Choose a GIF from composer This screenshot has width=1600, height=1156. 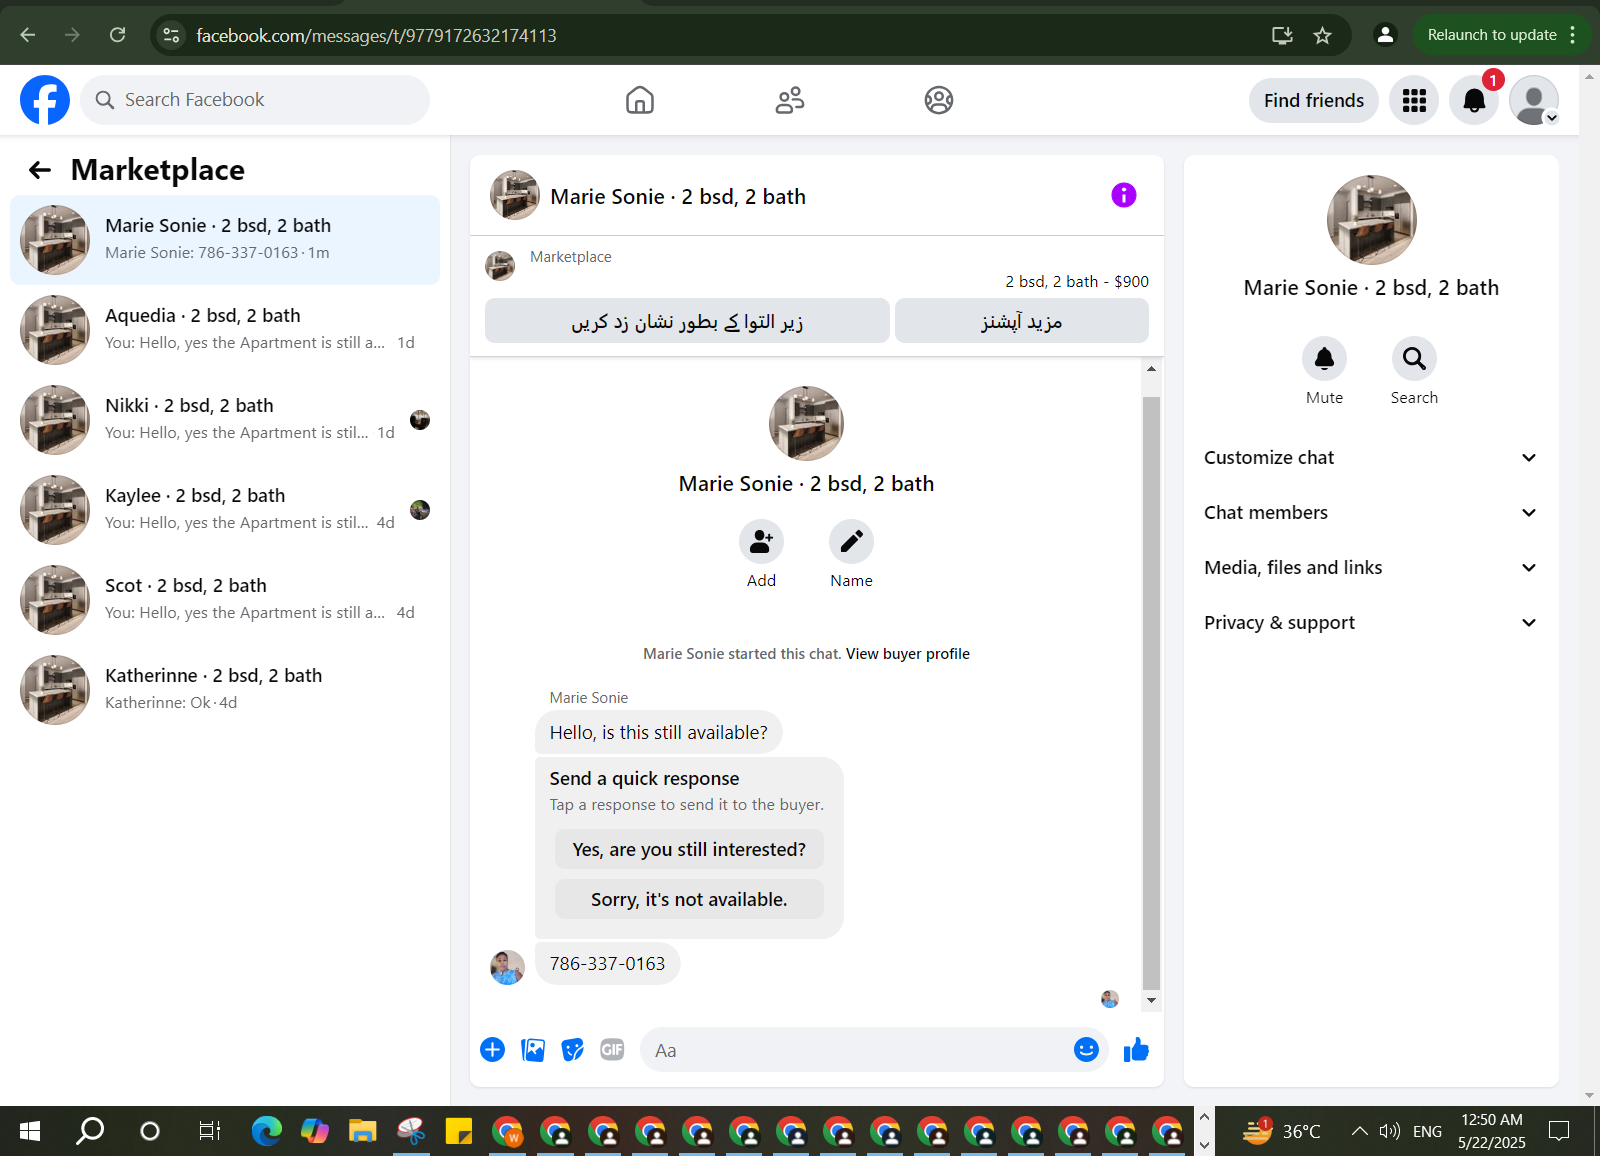click(612, 1049)
